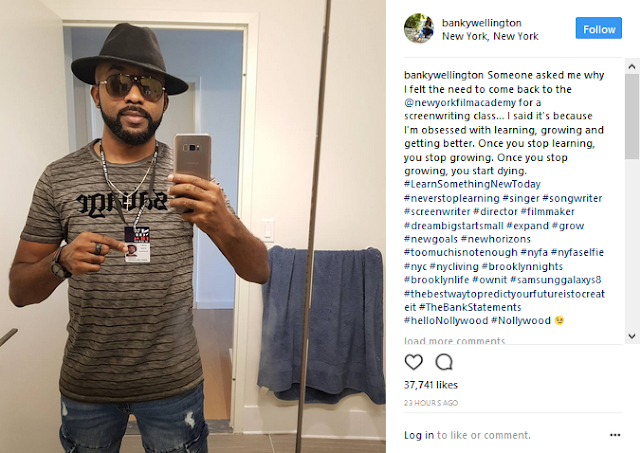The width and height of the screenshot is (640, 453).
Task: Click the mirror selfie photo
Action: click(193, 226)
